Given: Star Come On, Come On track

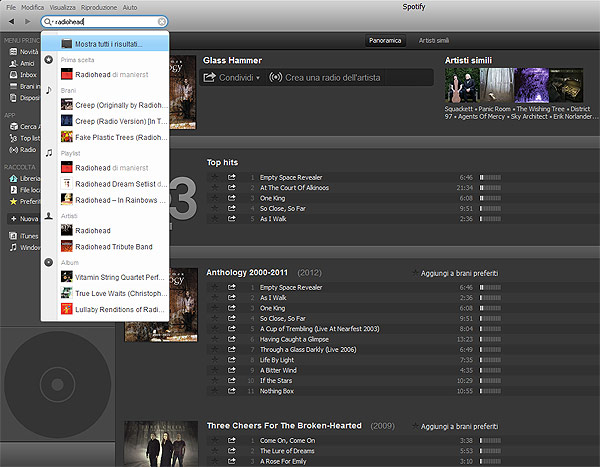Looking at the screenshot, I should 214,440.
